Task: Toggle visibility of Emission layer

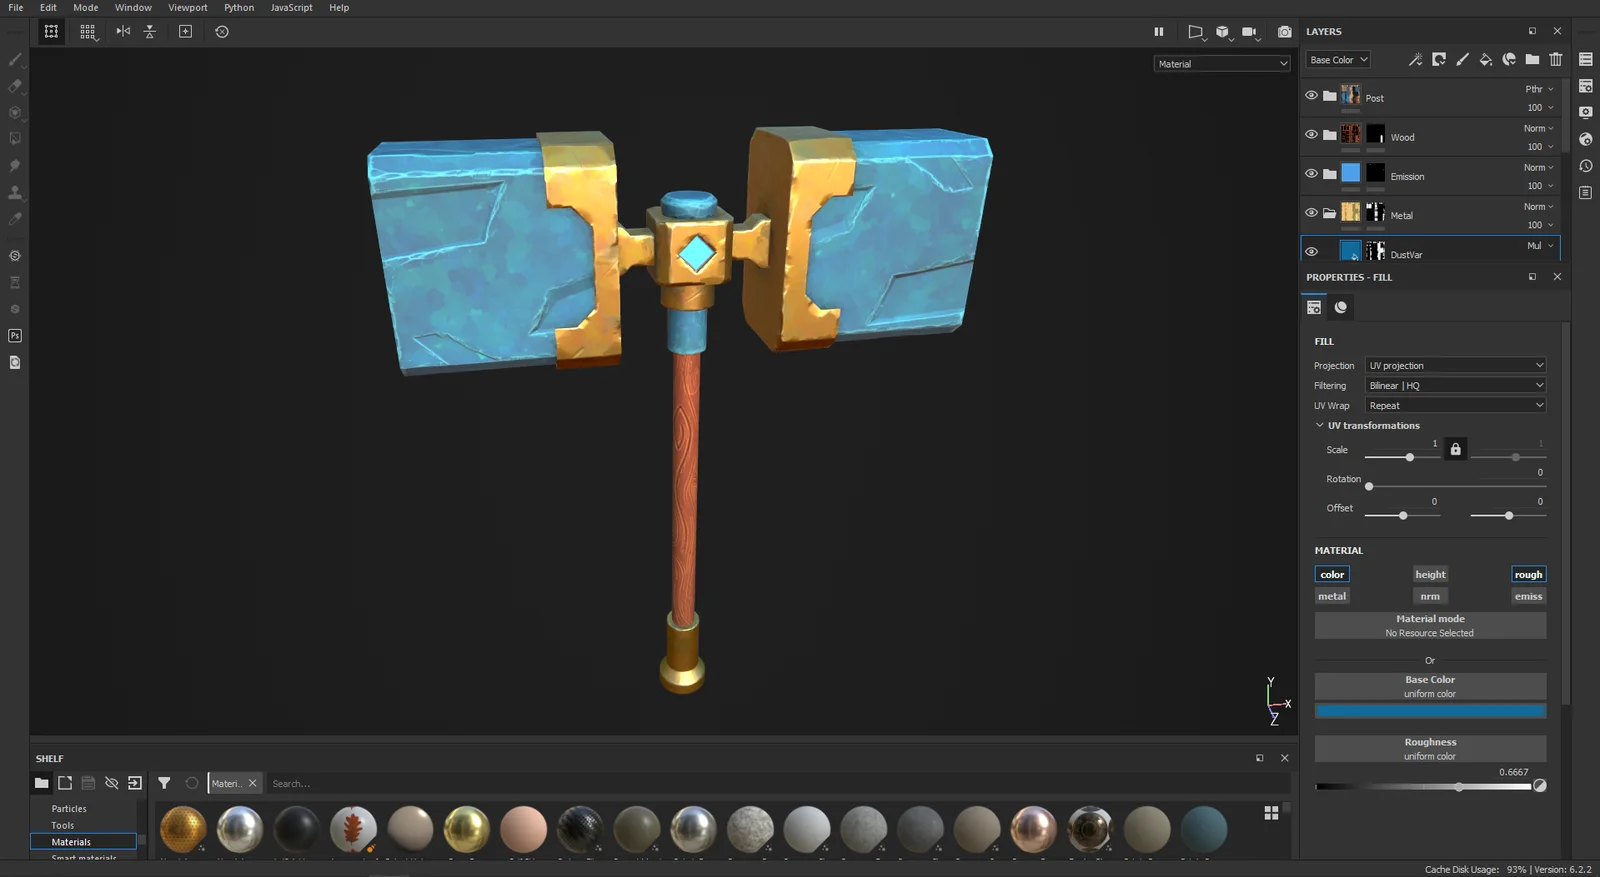Action: 1311,173
